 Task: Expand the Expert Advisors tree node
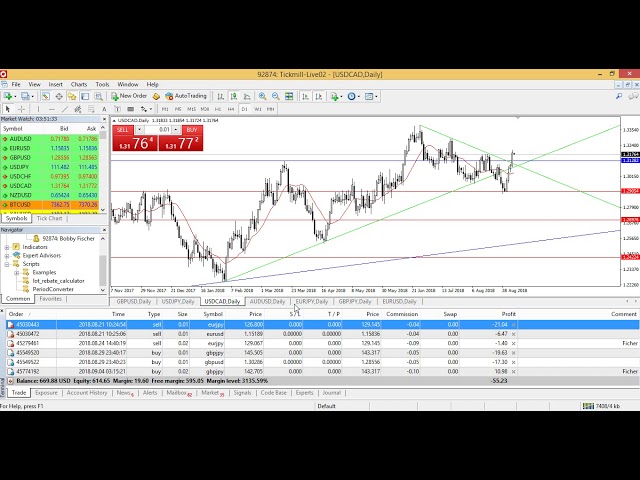tap(7, 255)
